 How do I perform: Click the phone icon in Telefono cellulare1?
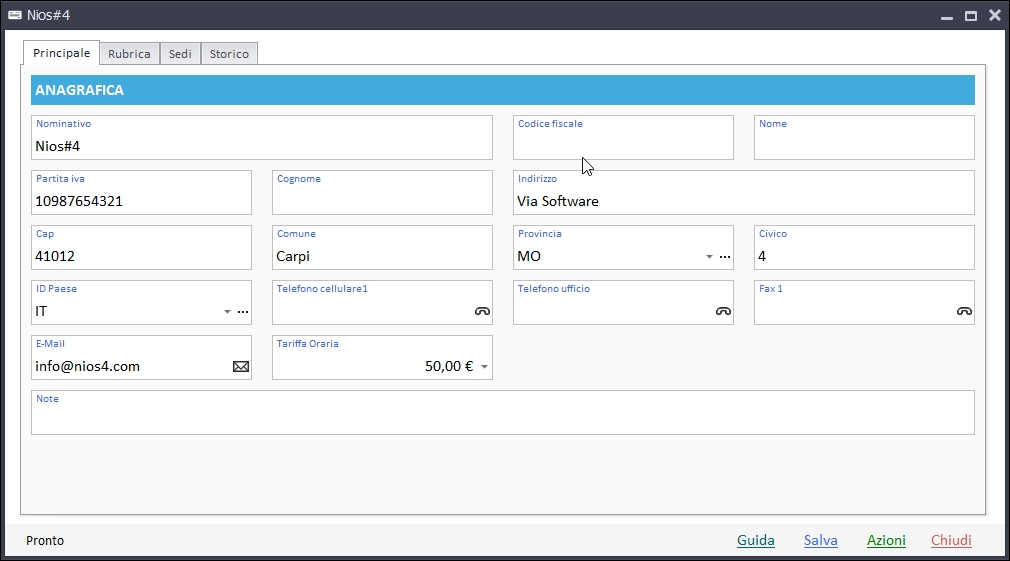click(x=482, y=312)
